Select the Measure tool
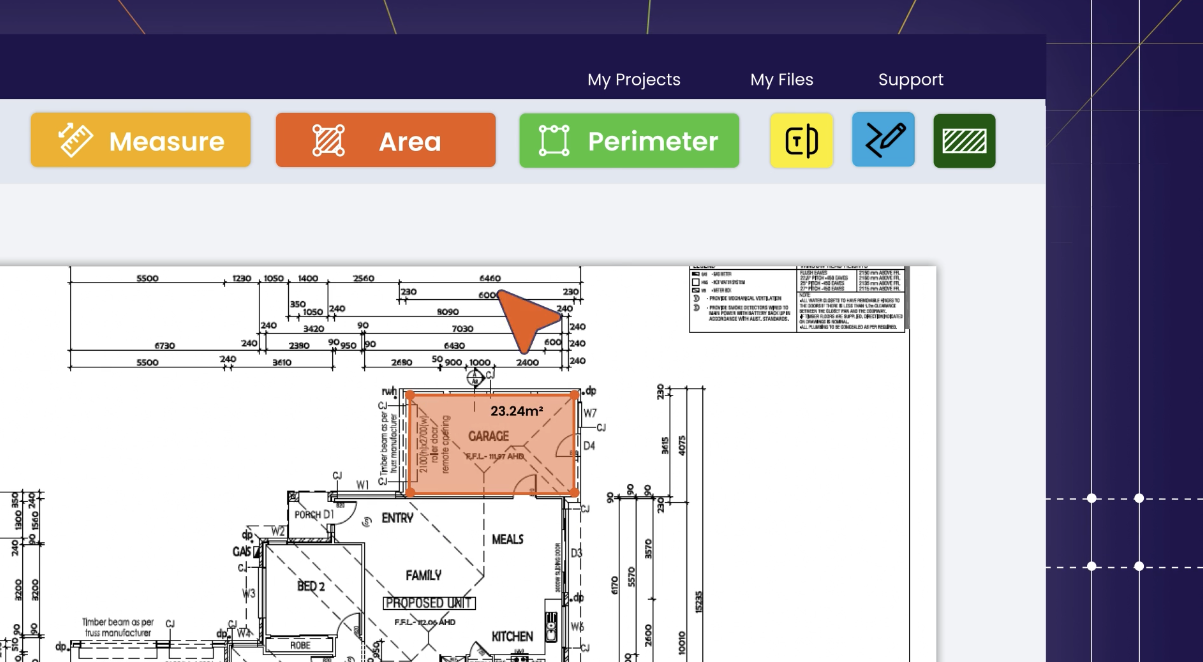 (x=140, y=140)
